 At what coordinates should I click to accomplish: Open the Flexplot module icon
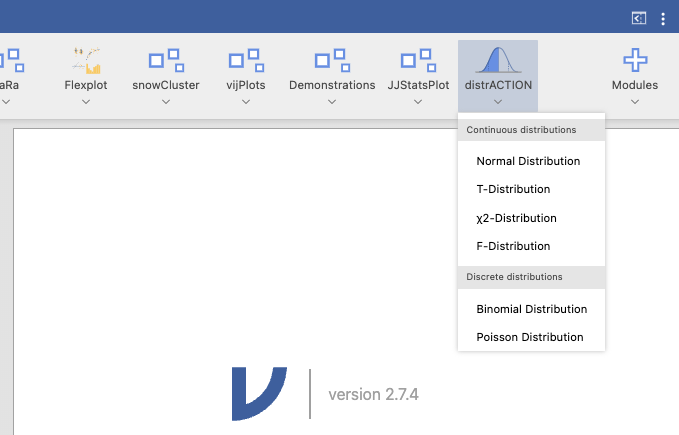86,62
